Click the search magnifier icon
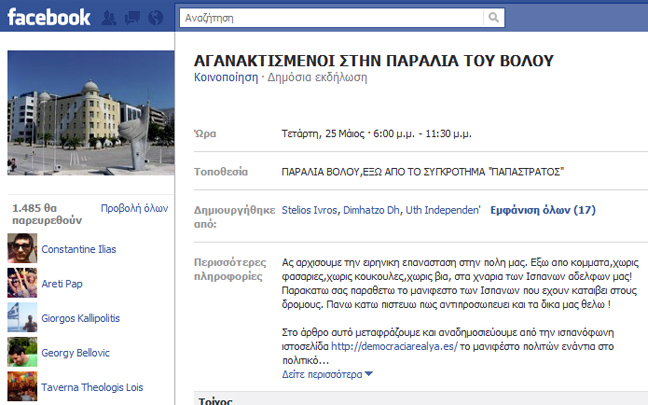Image resolution: width=648 pixels, height=405 pixels. (494, 18)
